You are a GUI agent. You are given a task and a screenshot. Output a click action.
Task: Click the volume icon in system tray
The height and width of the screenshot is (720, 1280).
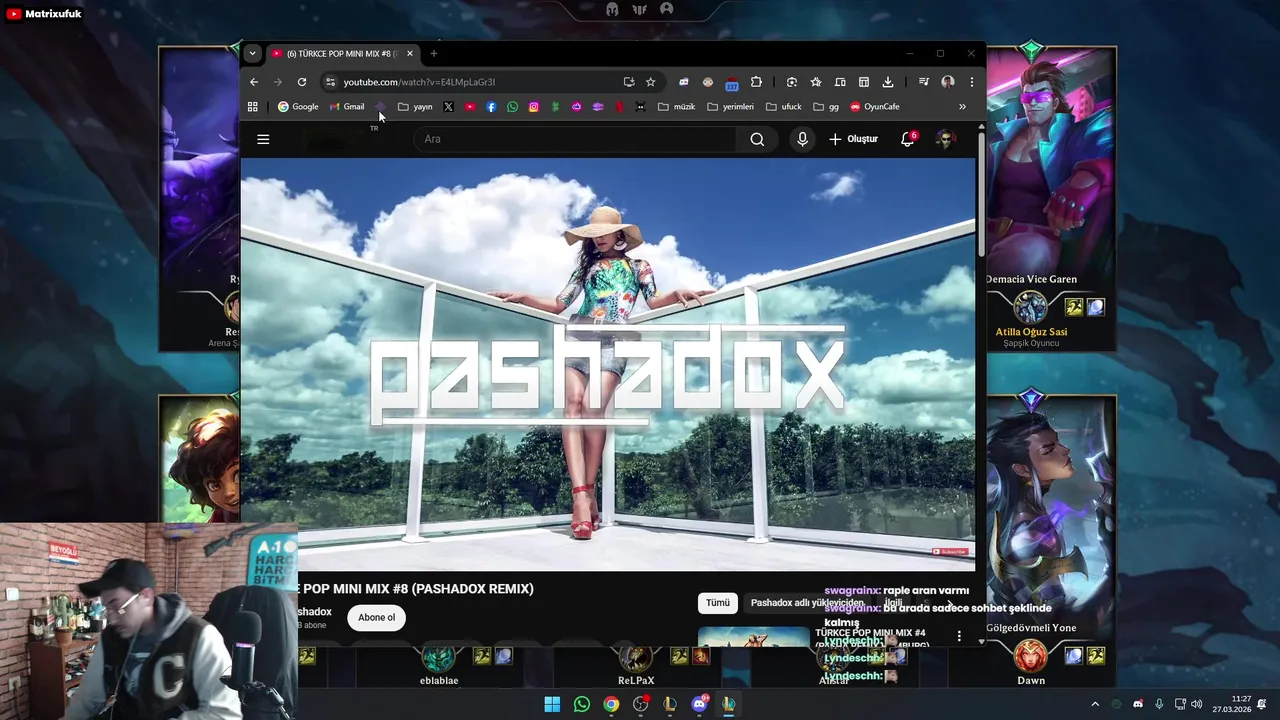(1197, 704)
